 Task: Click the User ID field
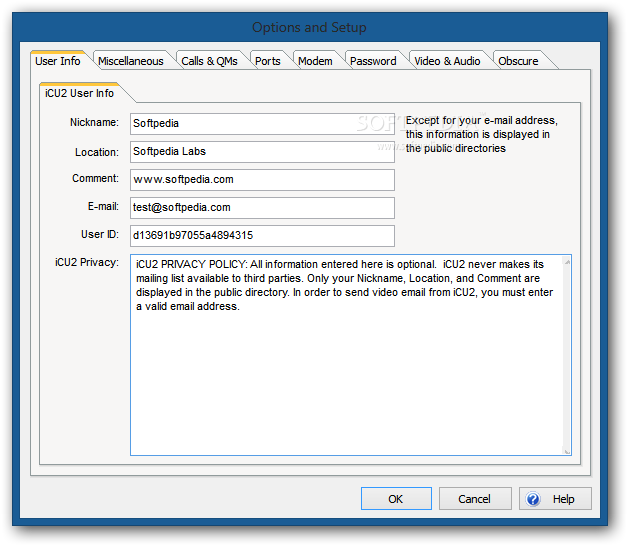click(262, 236)
